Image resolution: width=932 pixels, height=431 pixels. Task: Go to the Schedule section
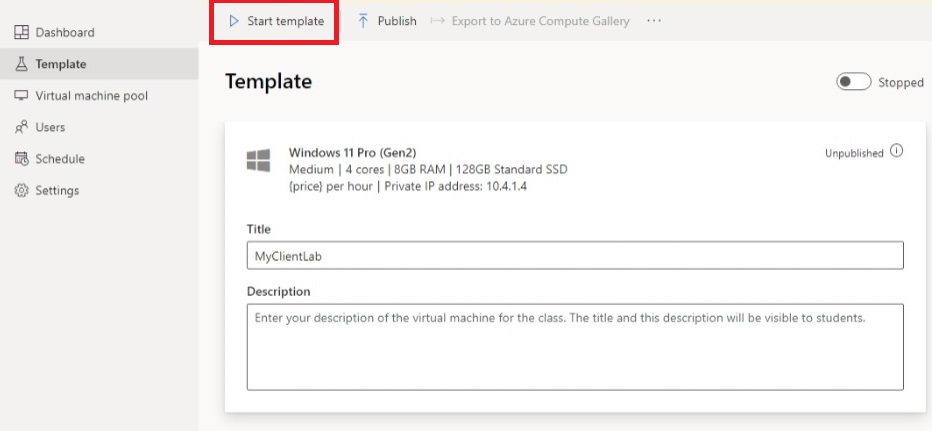click(60, 159)
